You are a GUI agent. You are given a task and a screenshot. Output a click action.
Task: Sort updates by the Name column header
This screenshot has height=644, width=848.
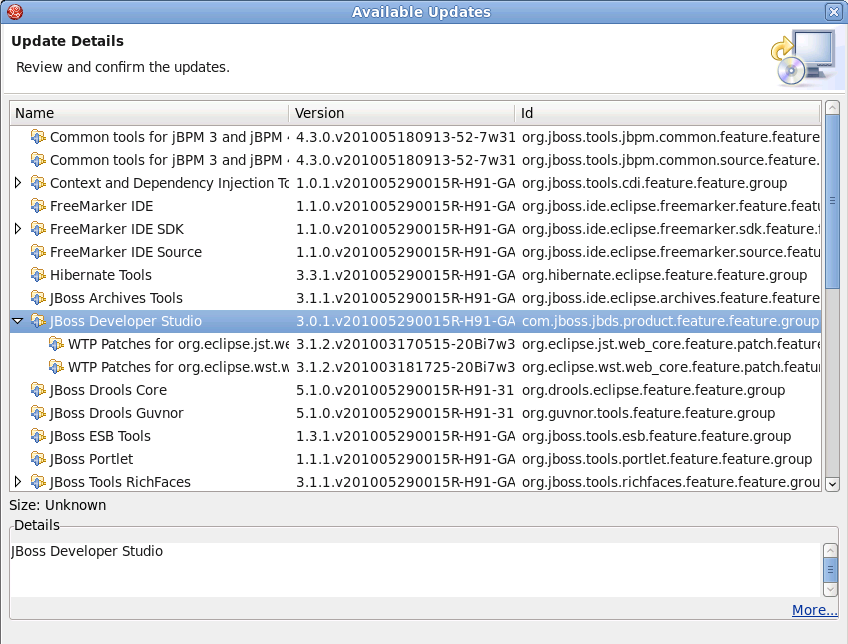tap(149, 113)
